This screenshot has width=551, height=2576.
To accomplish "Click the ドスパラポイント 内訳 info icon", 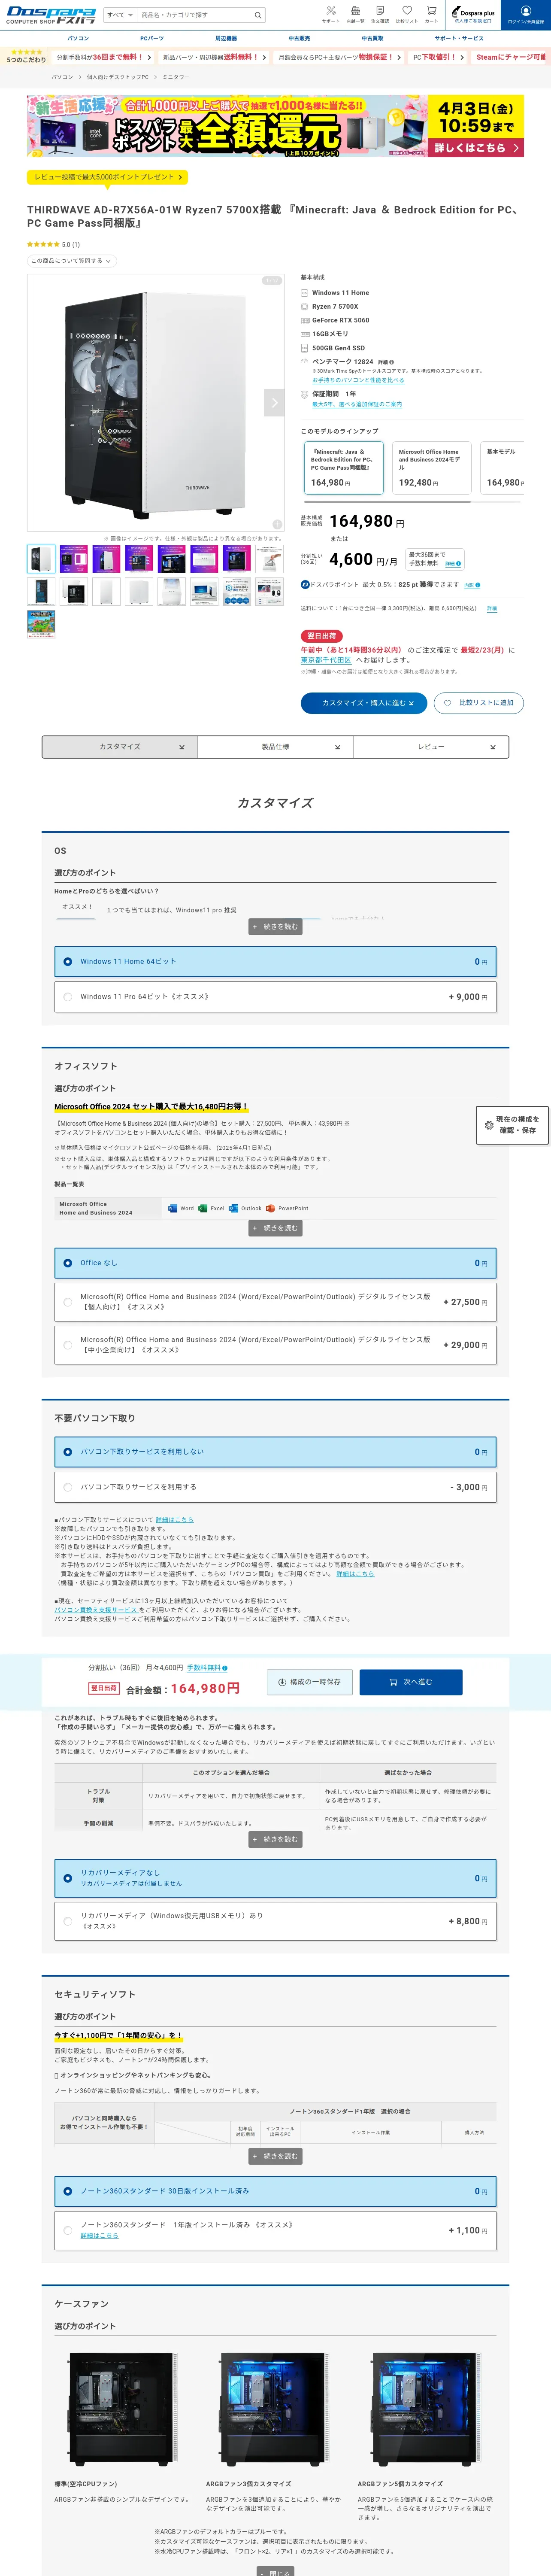I will (x=478, y=585).
